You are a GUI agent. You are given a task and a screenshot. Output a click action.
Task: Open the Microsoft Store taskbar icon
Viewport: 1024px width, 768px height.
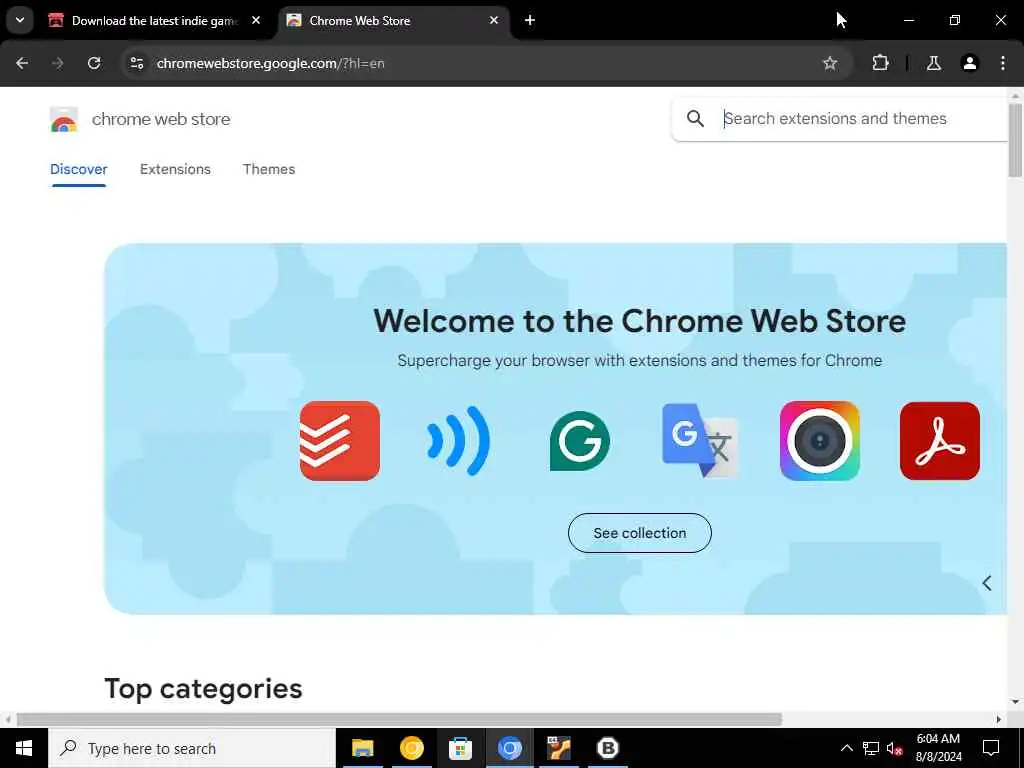pyautogui.click(x=460, y=748)
